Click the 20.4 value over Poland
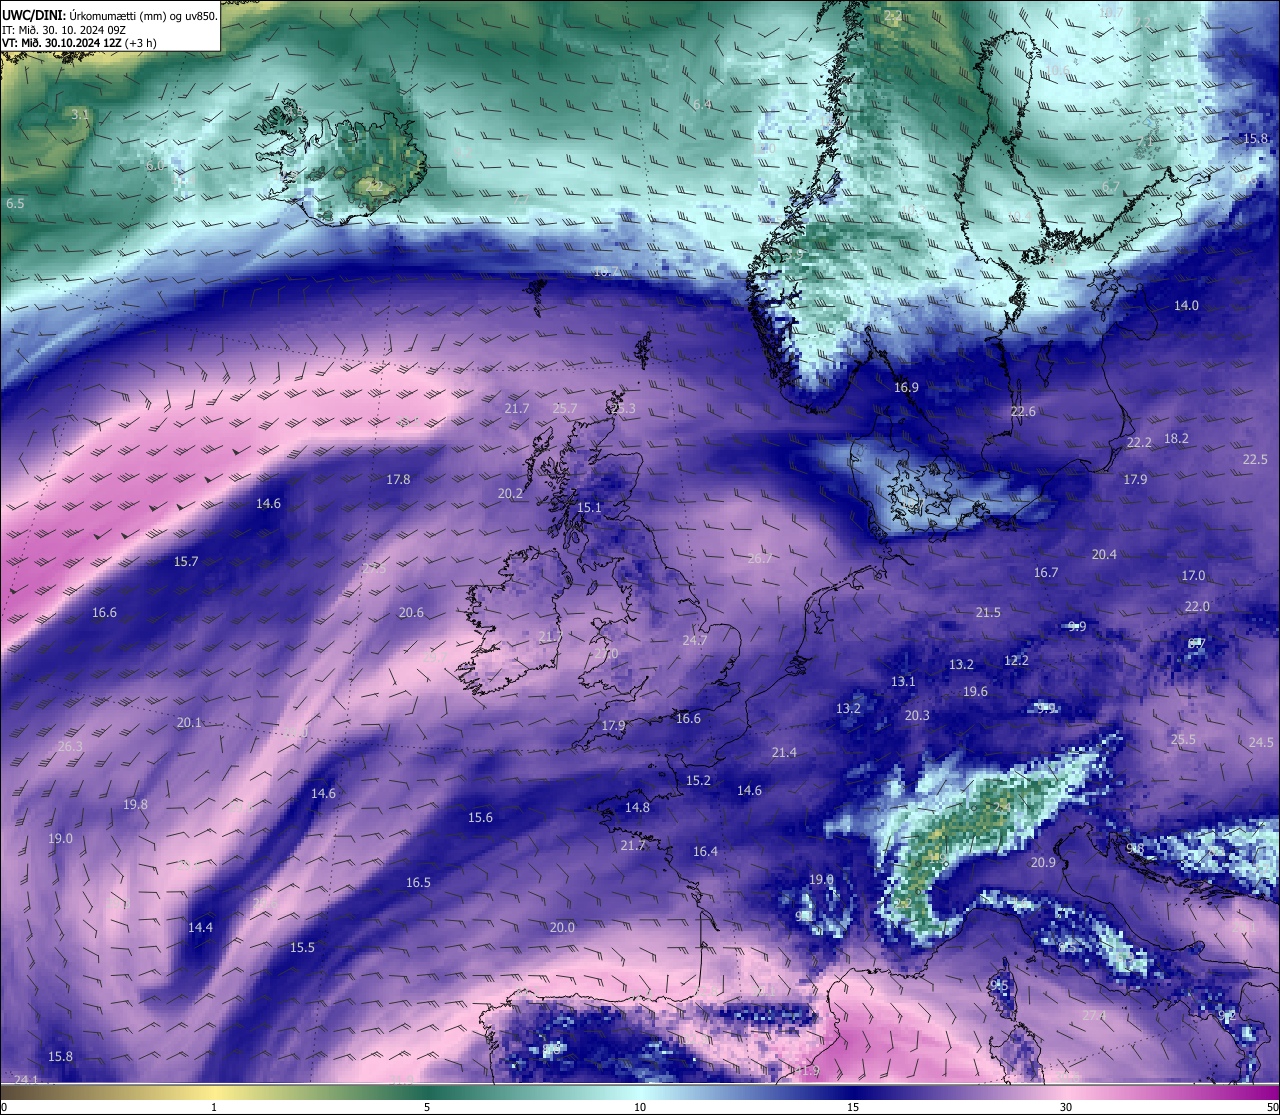This screenshot has height=1115, width=1280. (1104, 554)
